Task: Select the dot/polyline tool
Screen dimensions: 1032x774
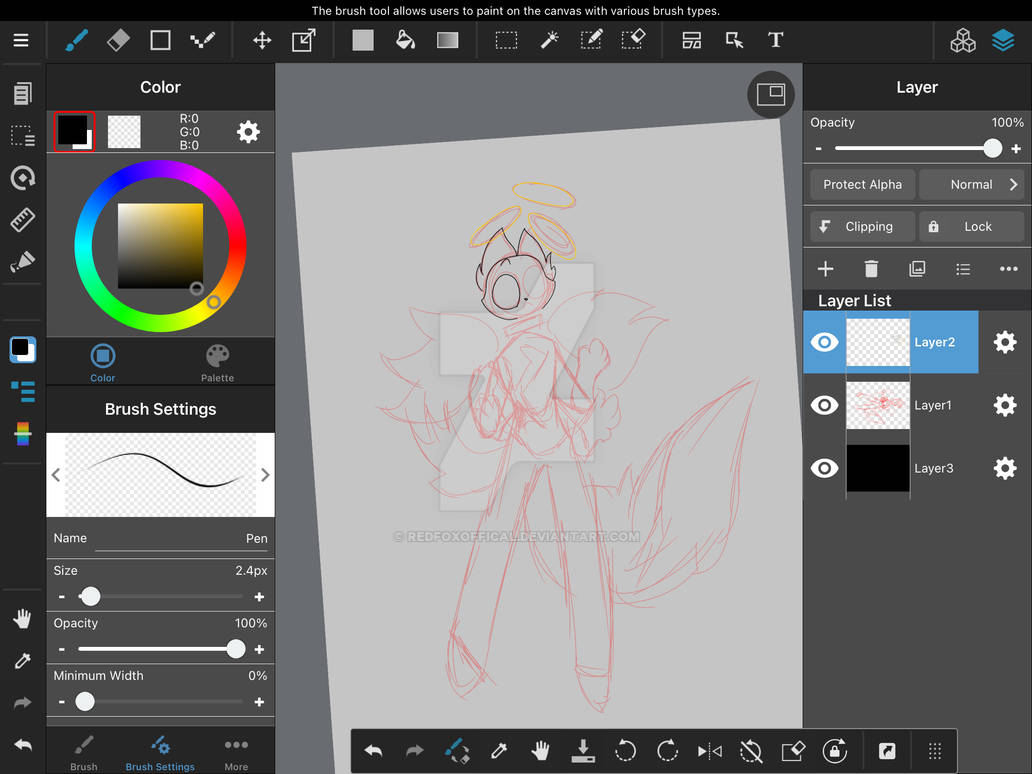Action: click(202, 40)
